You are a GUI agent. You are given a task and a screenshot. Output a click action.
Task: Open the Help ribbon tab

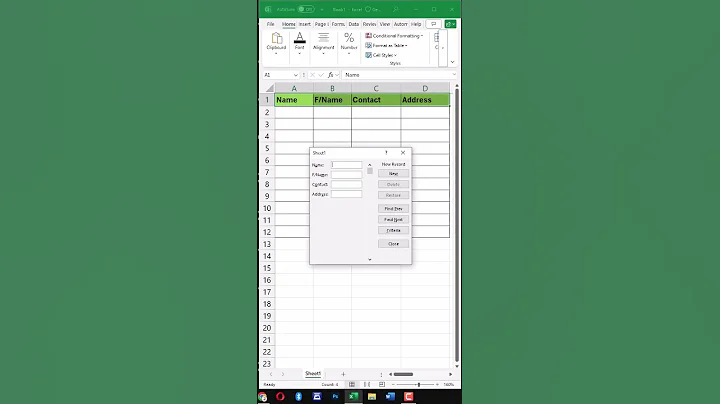pos(416,24)
